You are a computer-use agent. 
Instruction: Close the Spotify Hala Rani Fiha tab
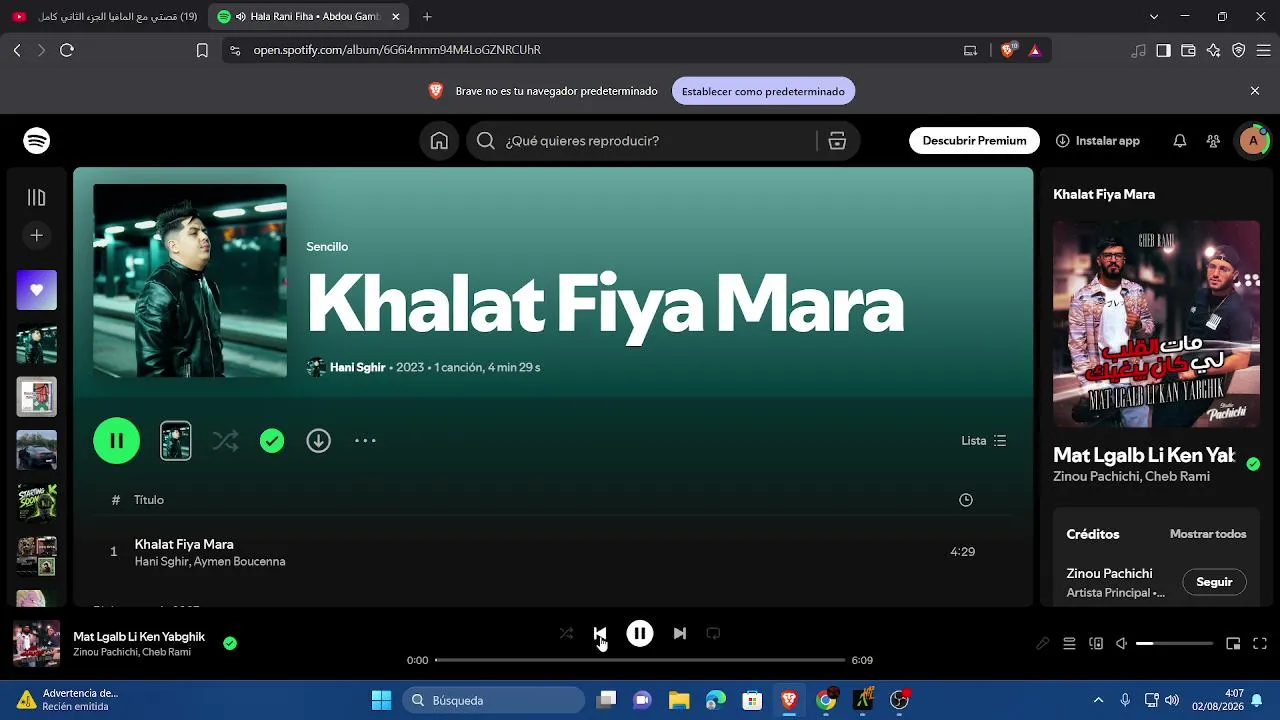(396, 16)
